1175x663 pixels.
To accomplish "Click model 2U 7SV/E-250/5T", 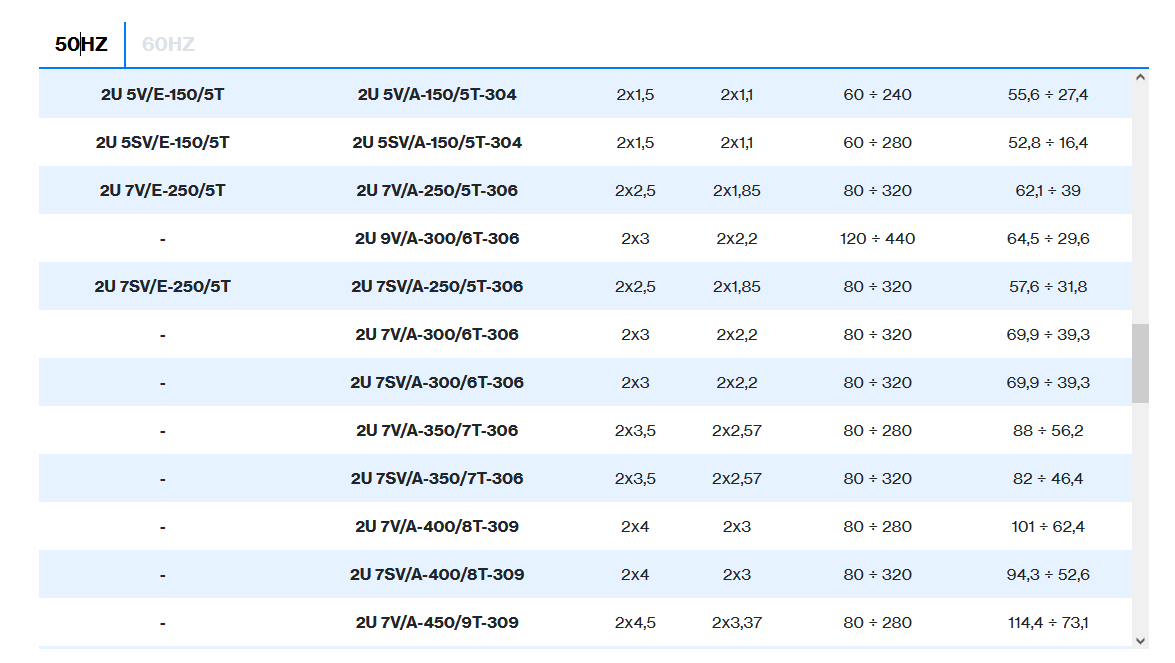I will (162, 287).
